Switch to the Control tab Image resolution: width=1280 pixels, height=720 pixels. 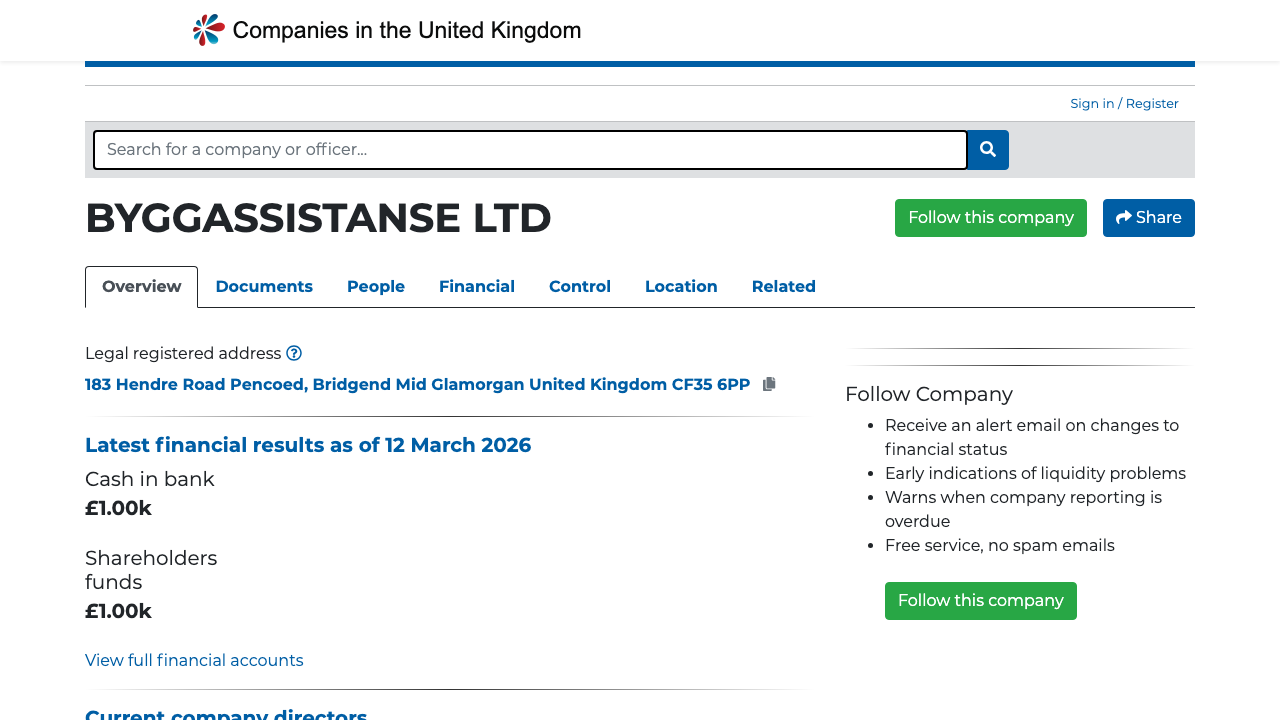[580, 287]
